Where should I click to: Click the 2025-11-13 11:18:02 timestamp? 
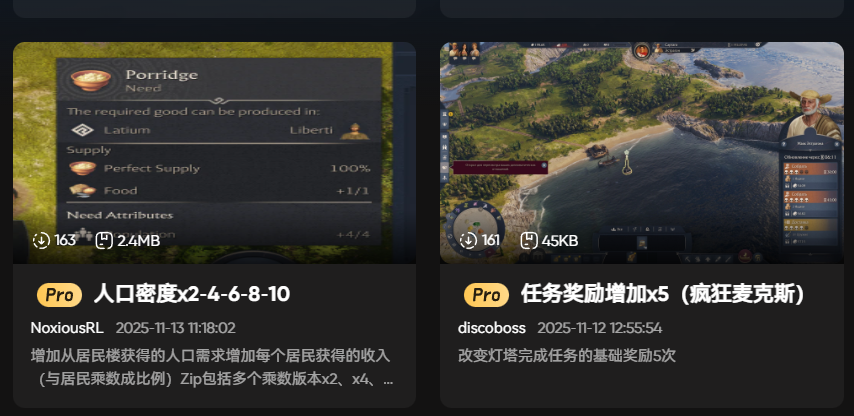pyautogui.click(x=175, y=328)
